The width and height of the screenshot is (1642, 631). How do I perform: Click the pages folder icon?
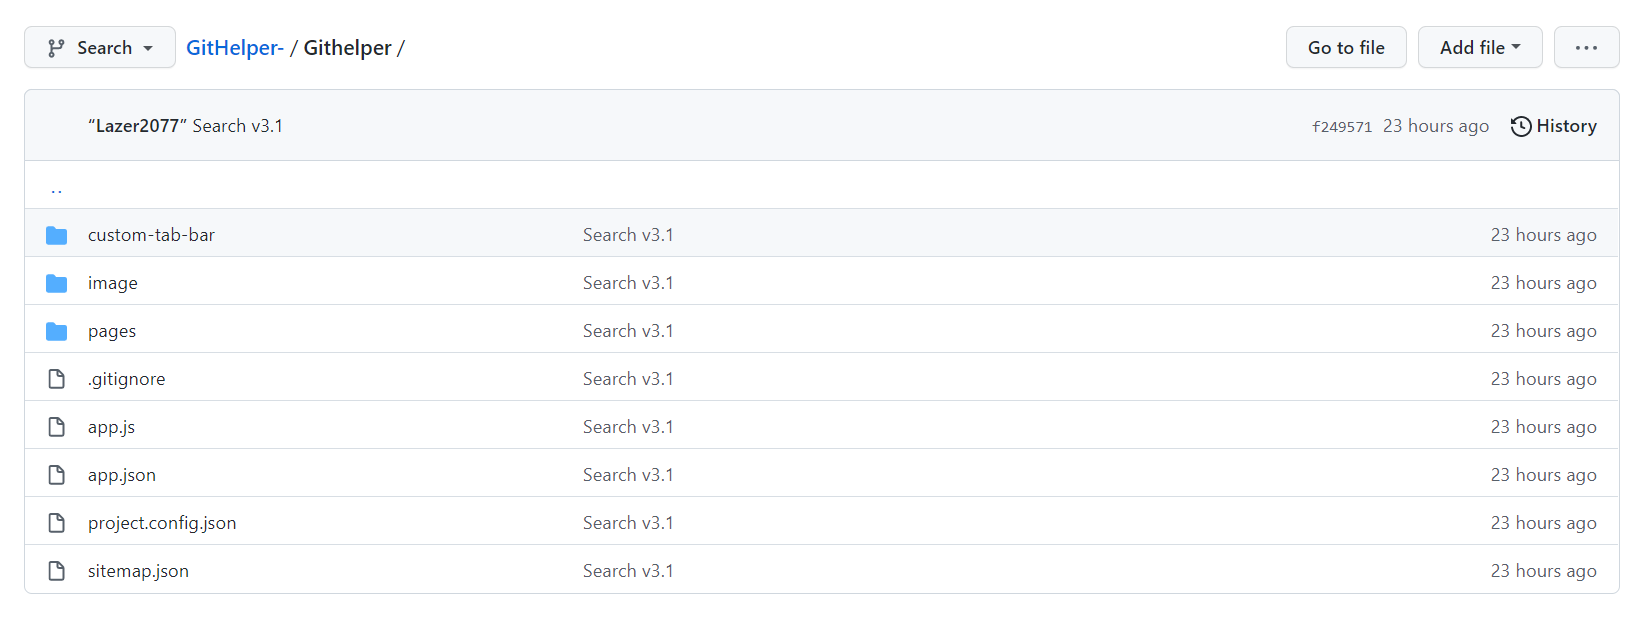(x=57, y=331)
